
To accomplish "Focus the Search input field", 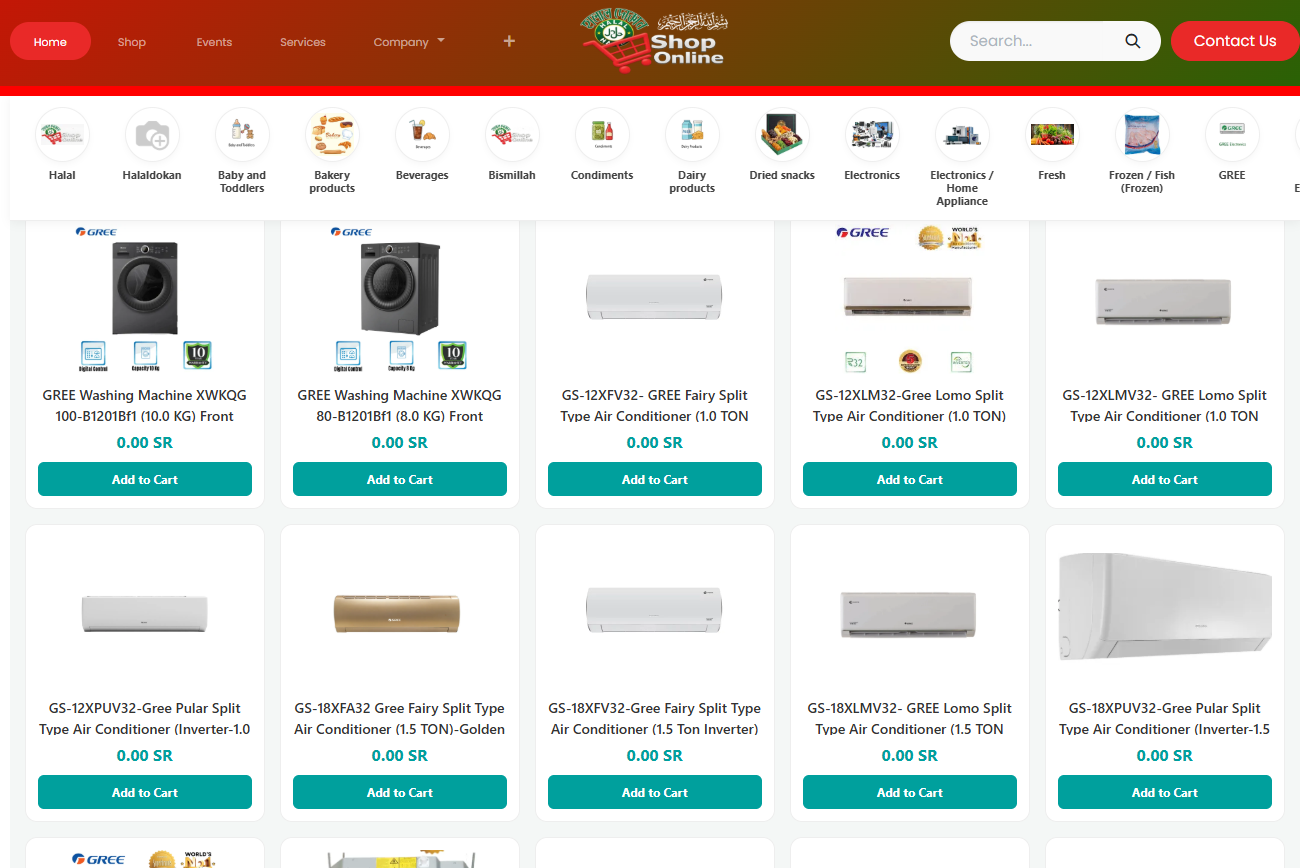I will pyautogui.click(x=1040, y=41).
